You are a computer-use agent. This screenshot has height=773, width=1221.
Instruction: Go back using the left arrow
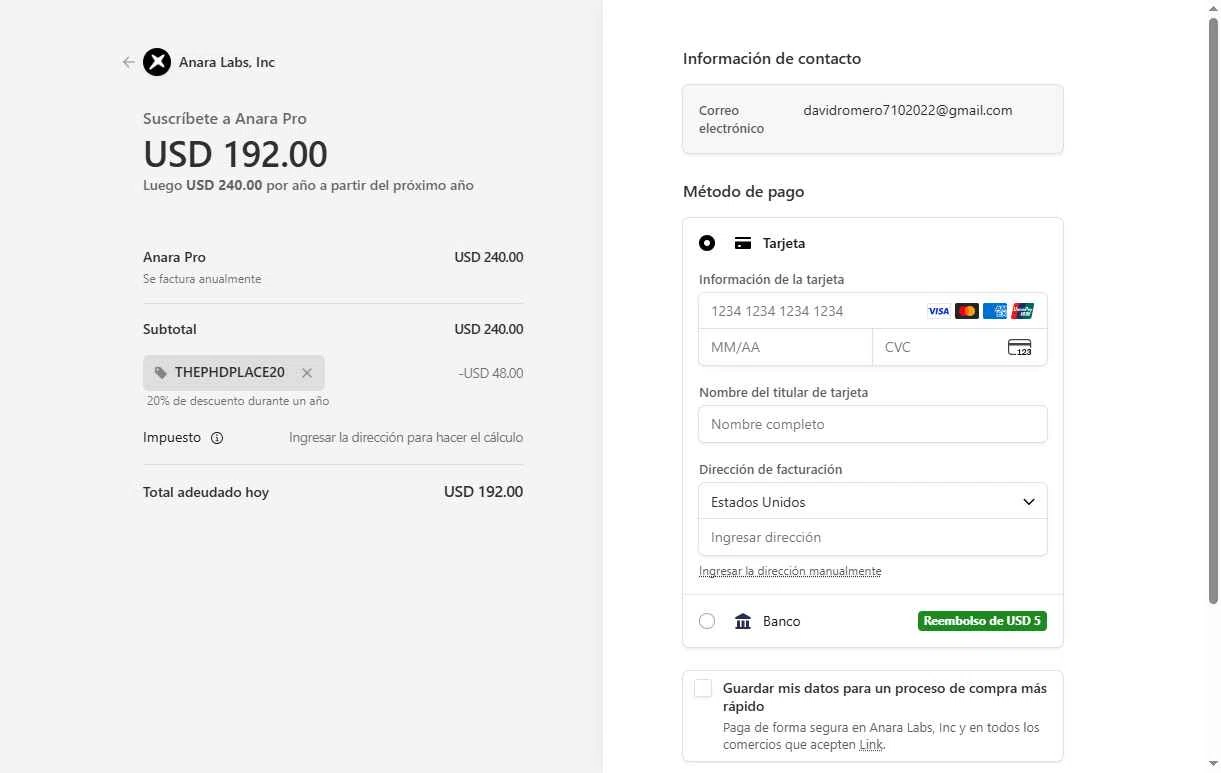tap(128, 62)
